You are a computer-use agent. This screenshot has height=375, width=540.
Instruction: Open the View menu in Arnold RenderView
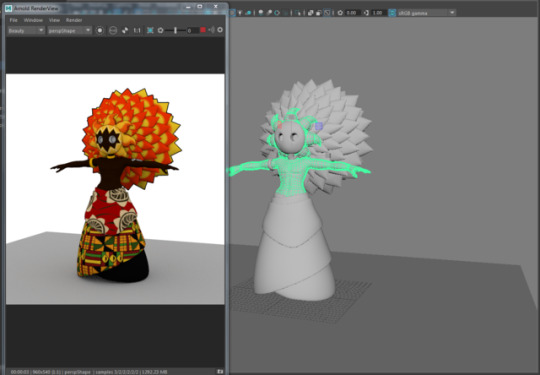tap(54, 20)
